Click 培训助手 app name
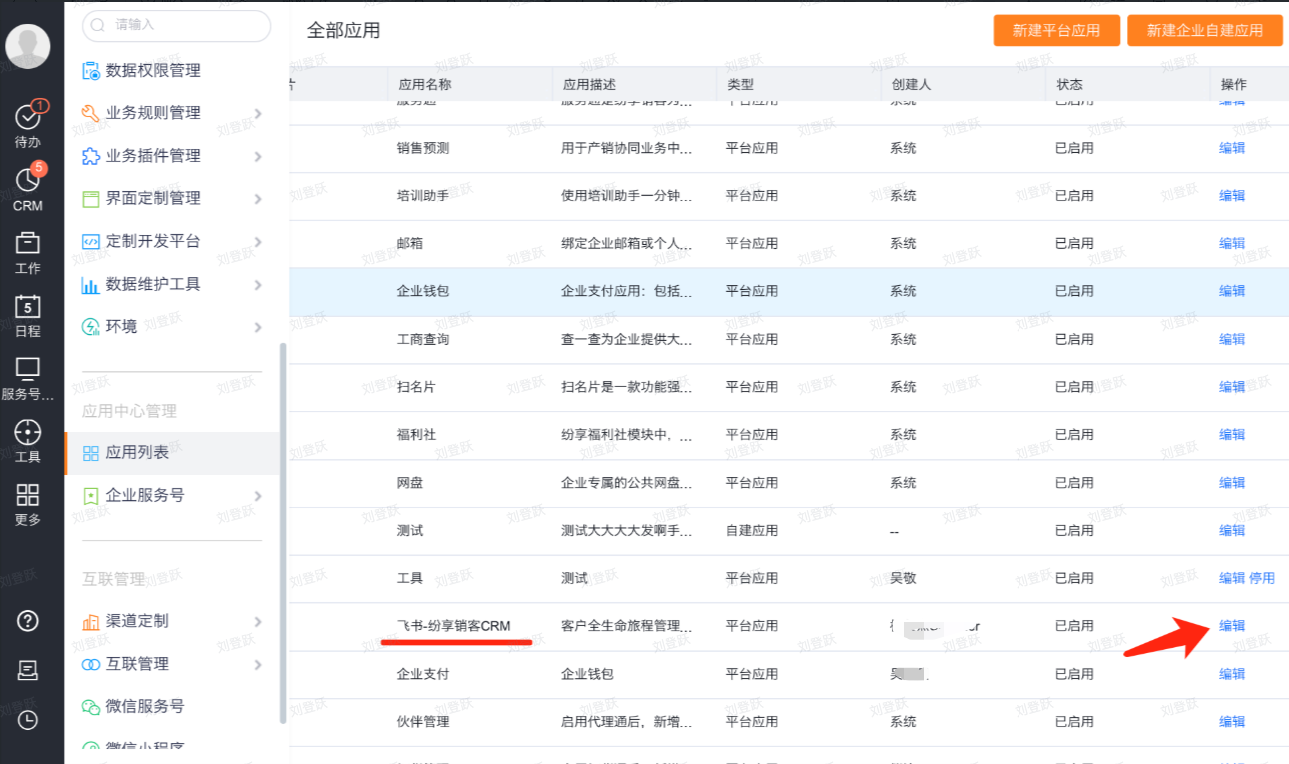 (x=423, y=196)
